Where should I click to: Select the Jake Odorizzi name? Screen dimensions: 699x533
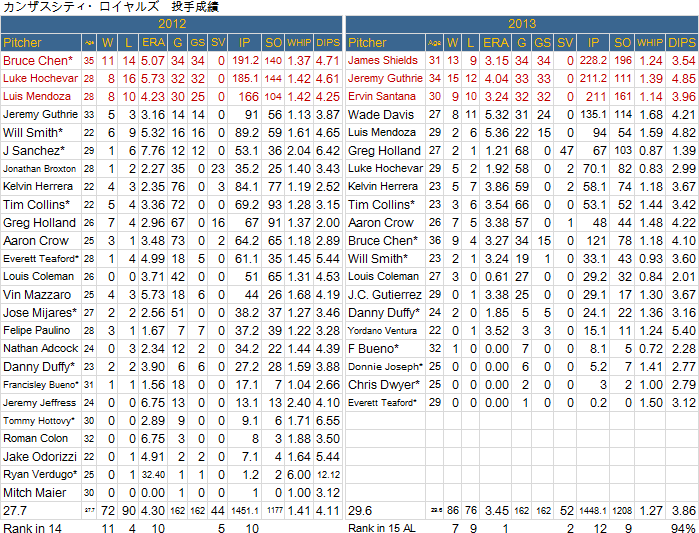(40, 457)
